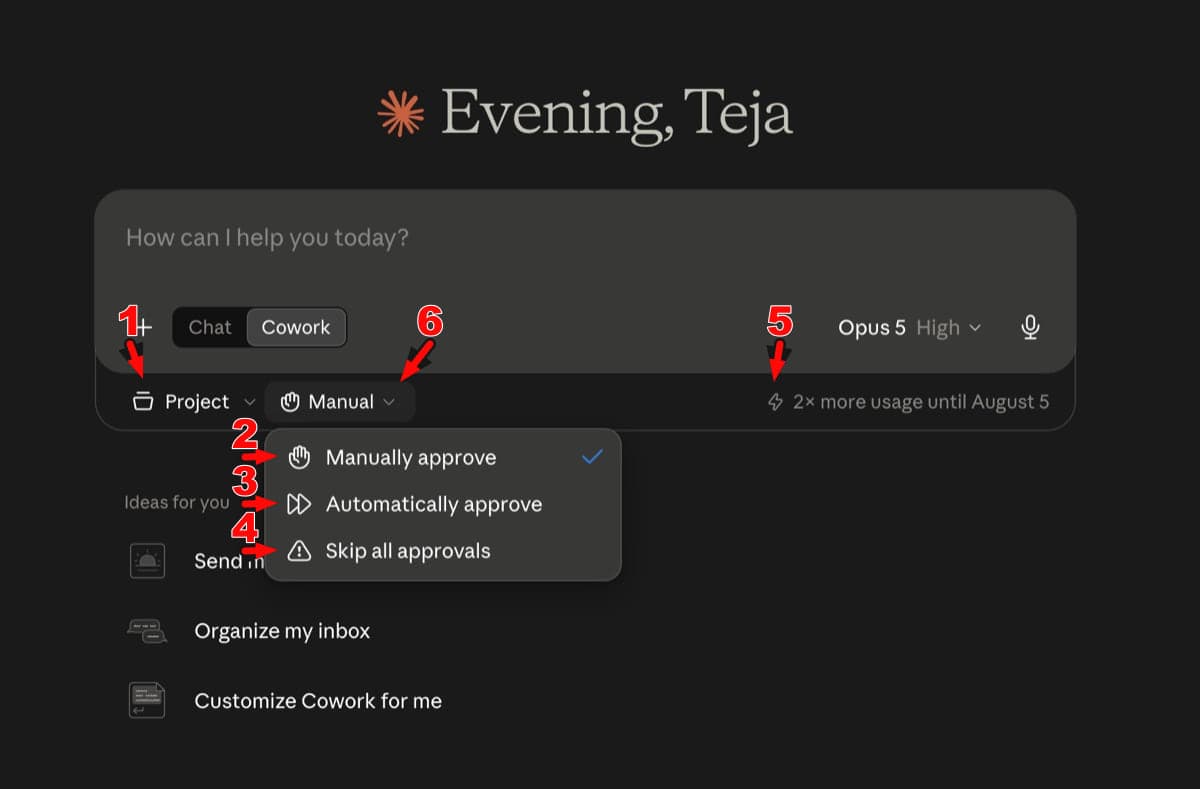Screen dimensions: 1200x789
Task: Select the Cowork mode toggle
Action: click(x=296, y=327)
